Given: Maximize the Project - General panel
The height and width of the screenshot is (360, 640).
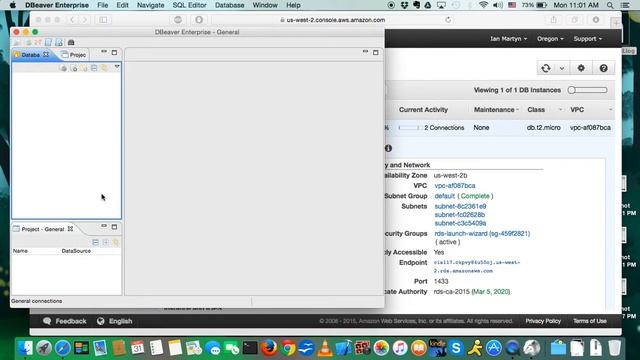Looking at the screenshot, I should (114, 227).
